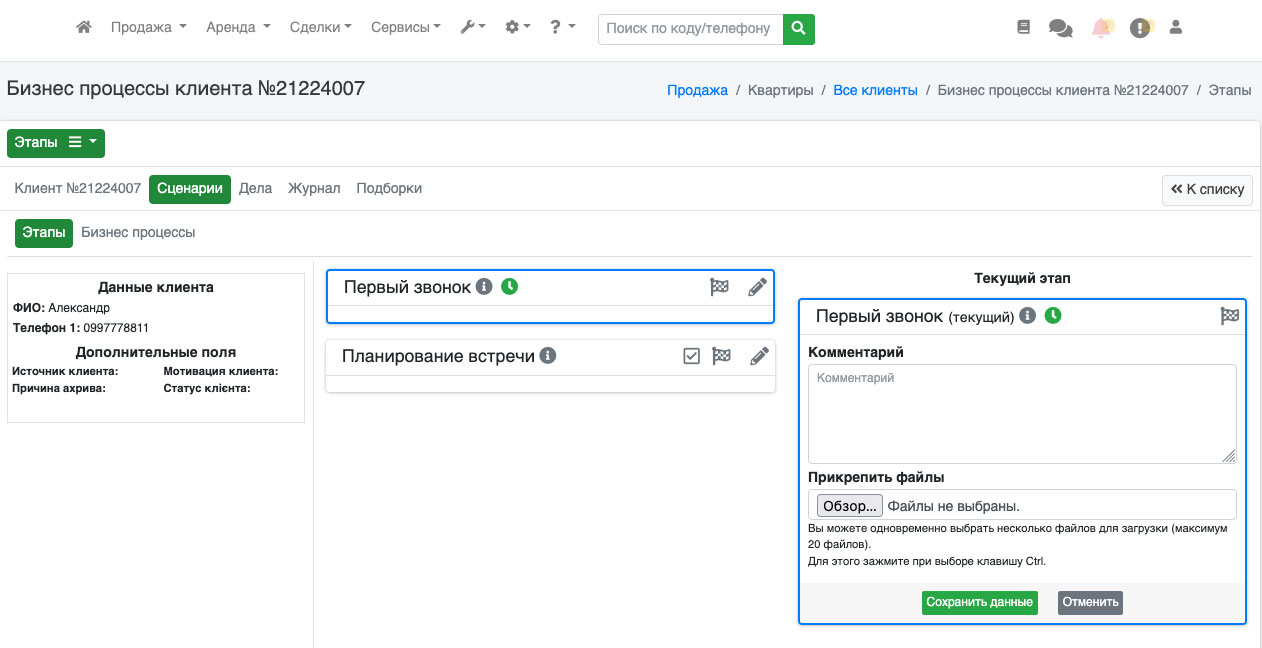Image resolution: width=1262 pixels, height=648 pixels.
Task: Click info icon beside Планирование встречи
Action: [x=549, y=356]
